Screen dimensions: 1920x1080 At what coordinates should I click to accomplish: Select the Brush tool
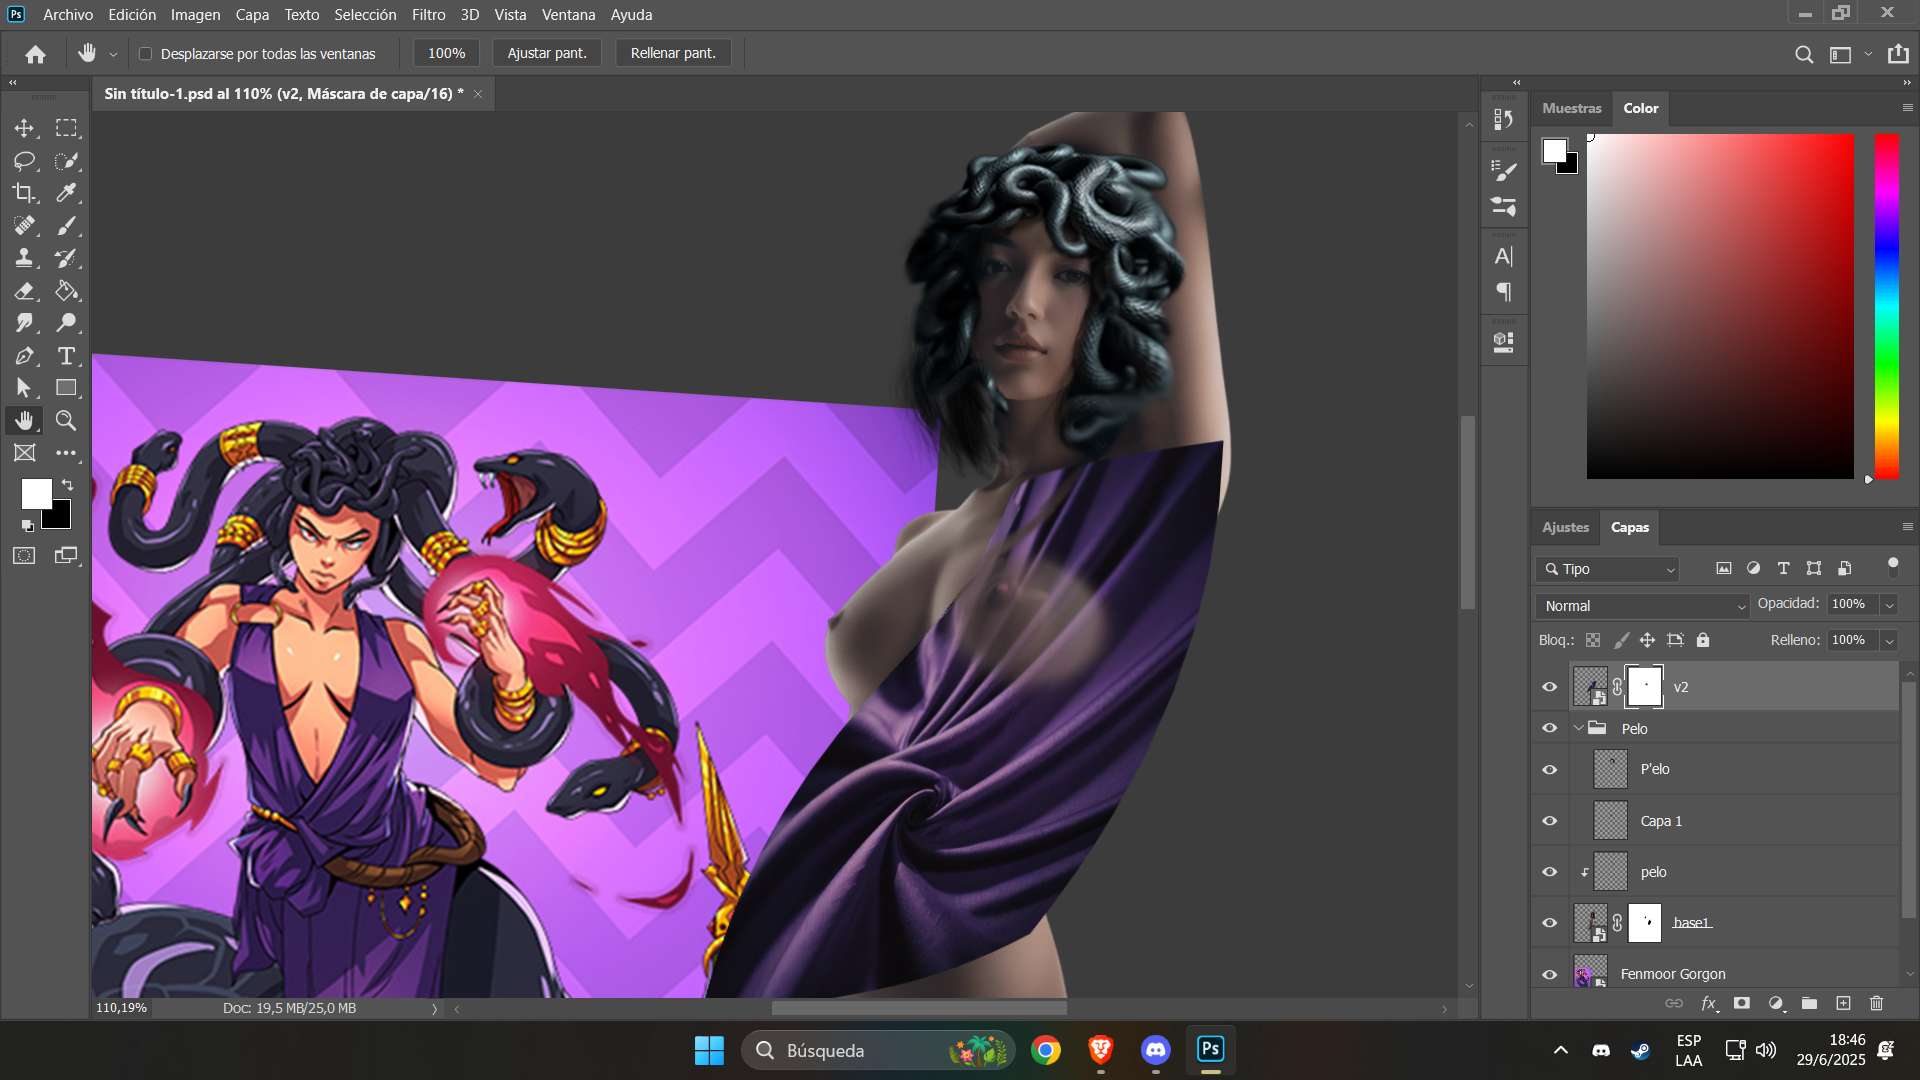point(66,226)
